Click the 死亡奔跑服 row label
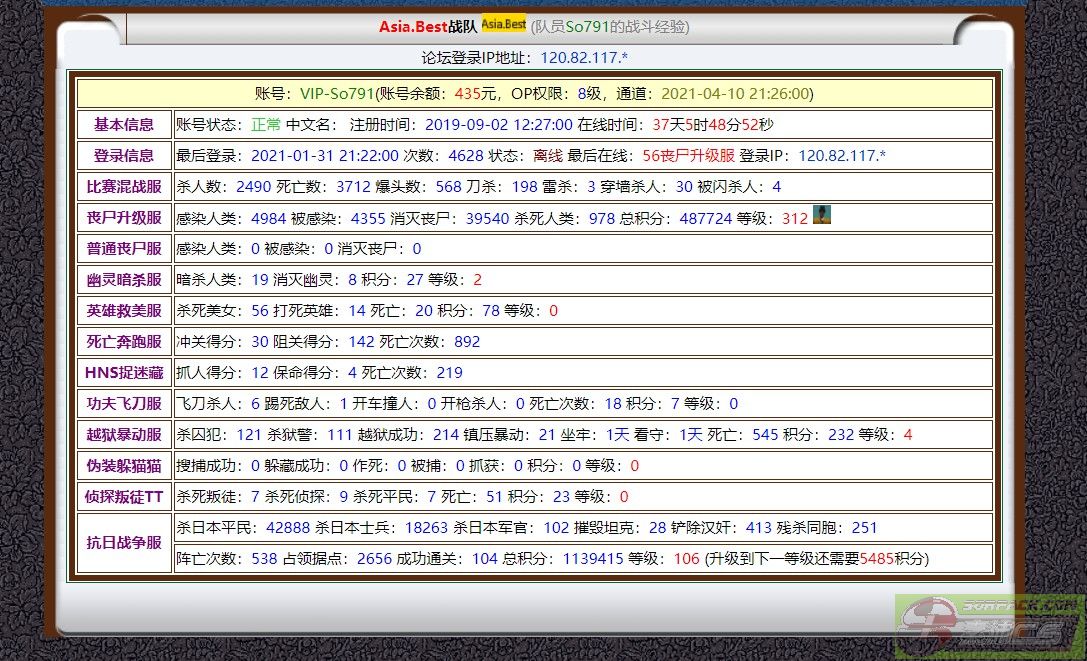The height and width of the screenshot is (661, 1087). 124,342
